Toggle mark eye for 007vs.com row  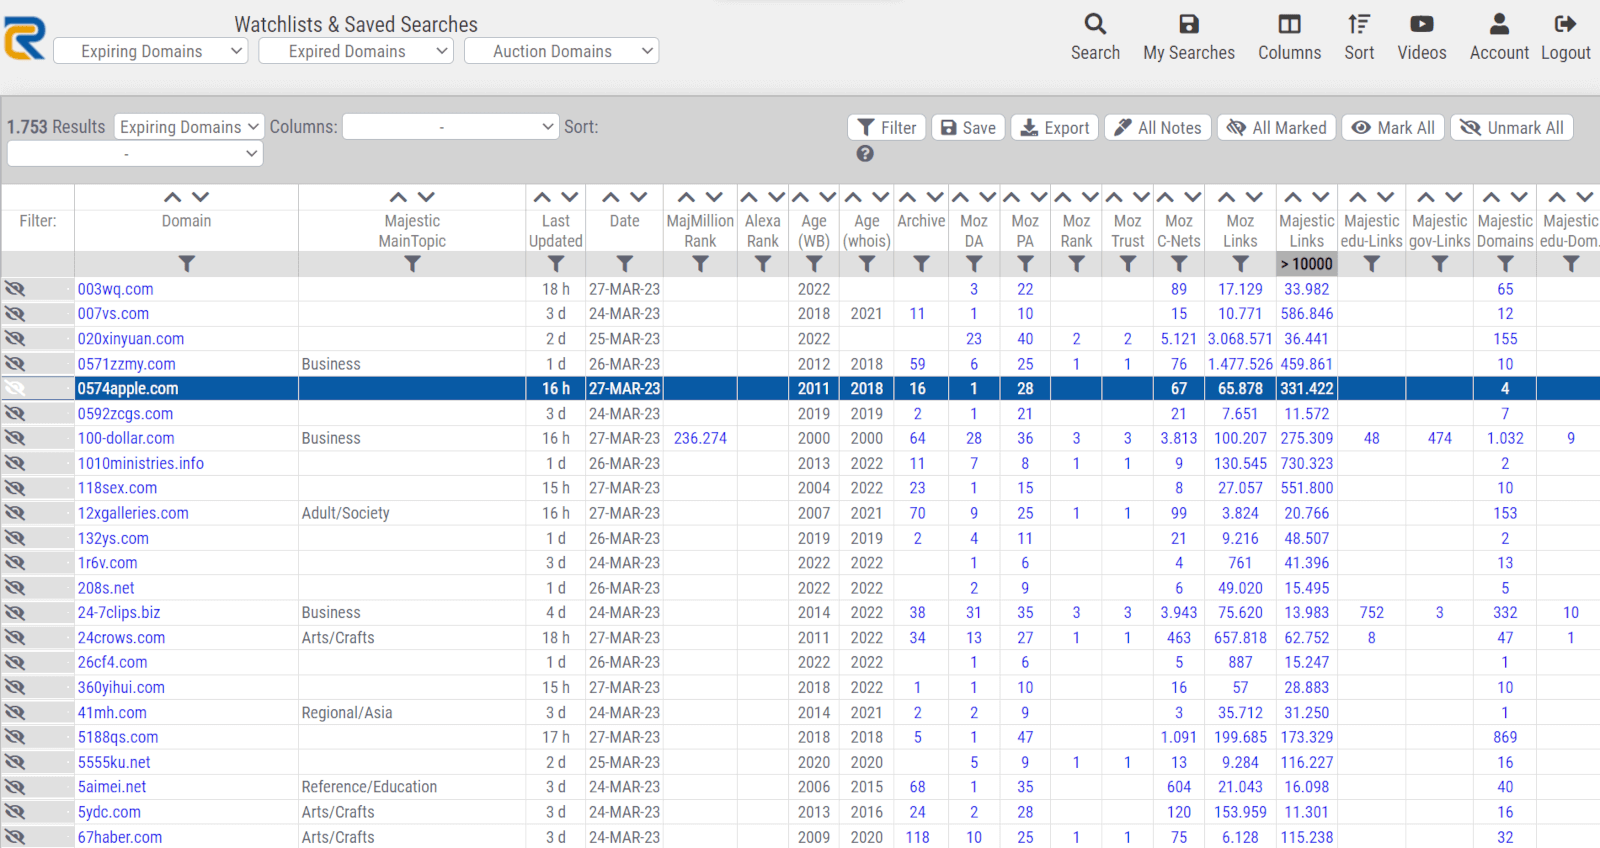(15, 314)
